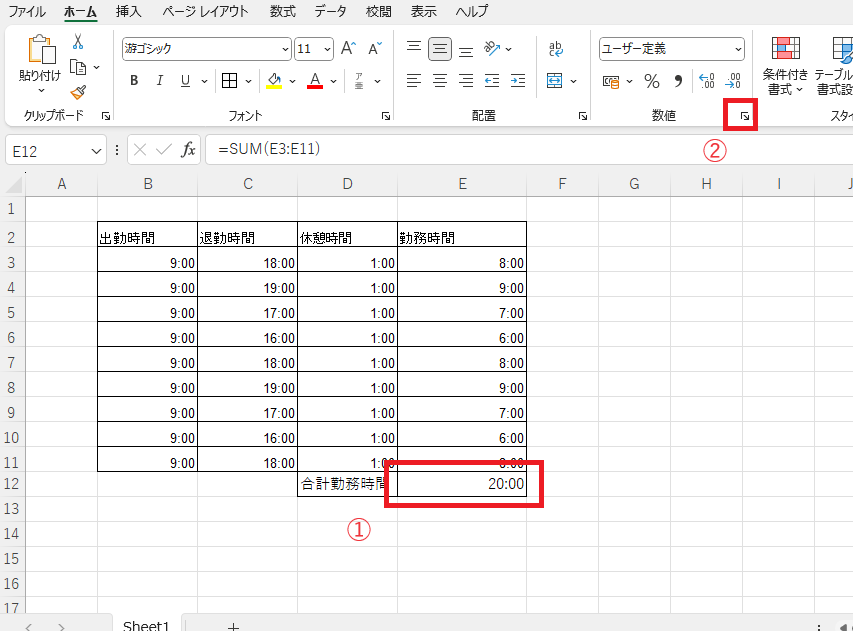Click the yellow fill color swatch

pos(274,81)
